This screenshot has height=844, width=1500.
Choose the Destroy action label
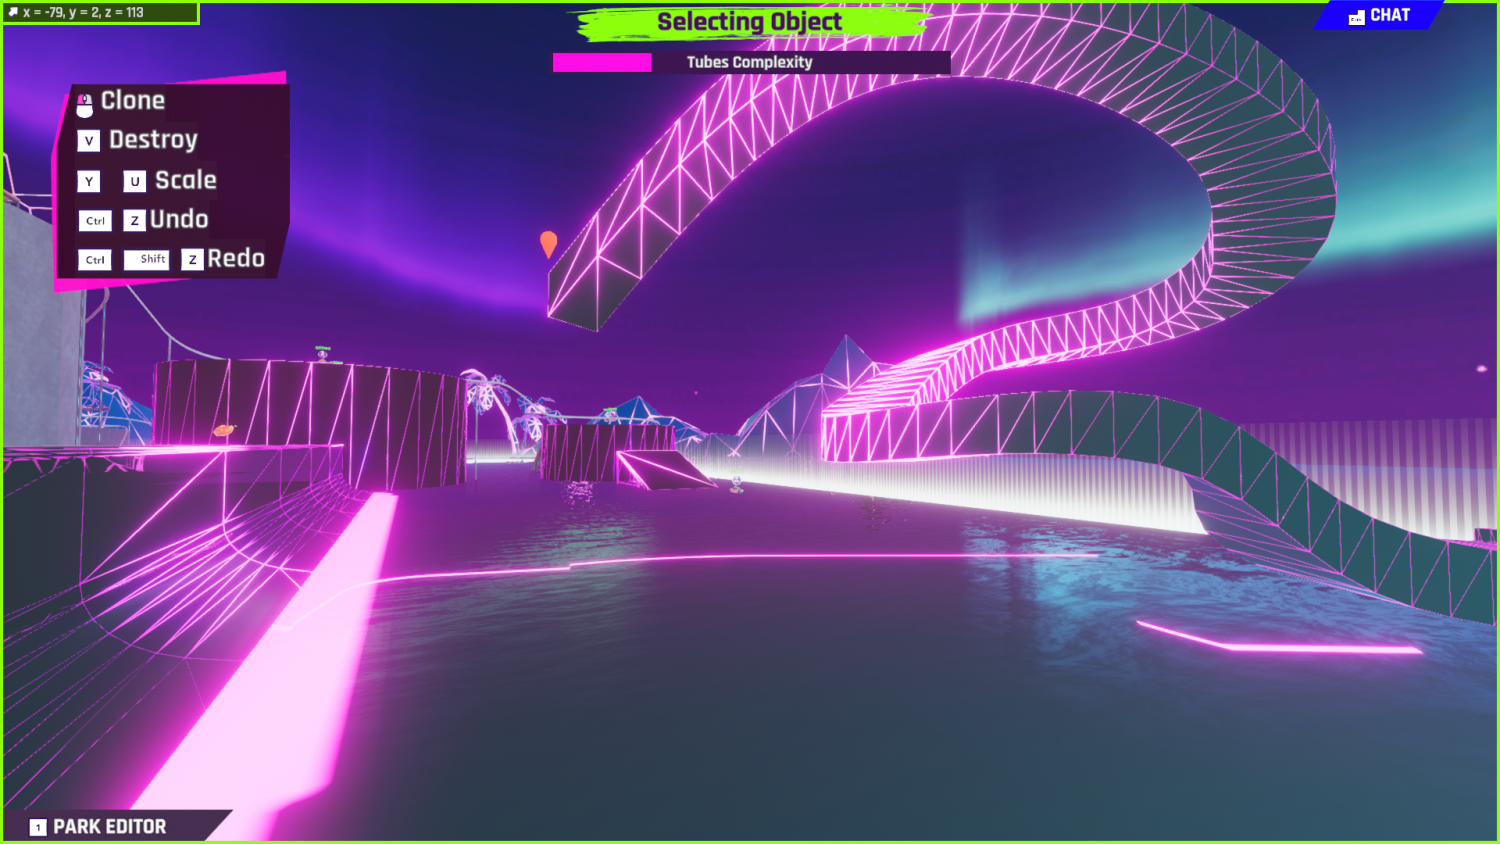153,140
